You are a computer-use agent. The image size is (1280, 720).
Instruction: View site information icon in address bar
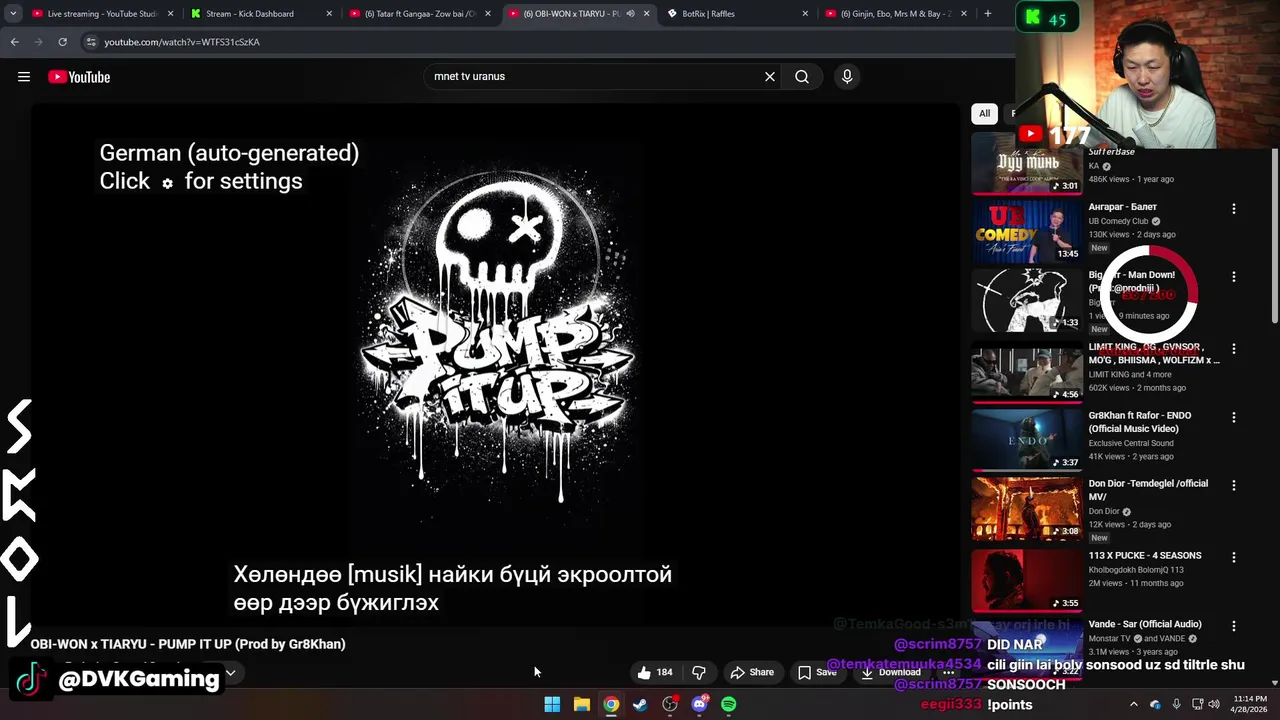(91, 42)
